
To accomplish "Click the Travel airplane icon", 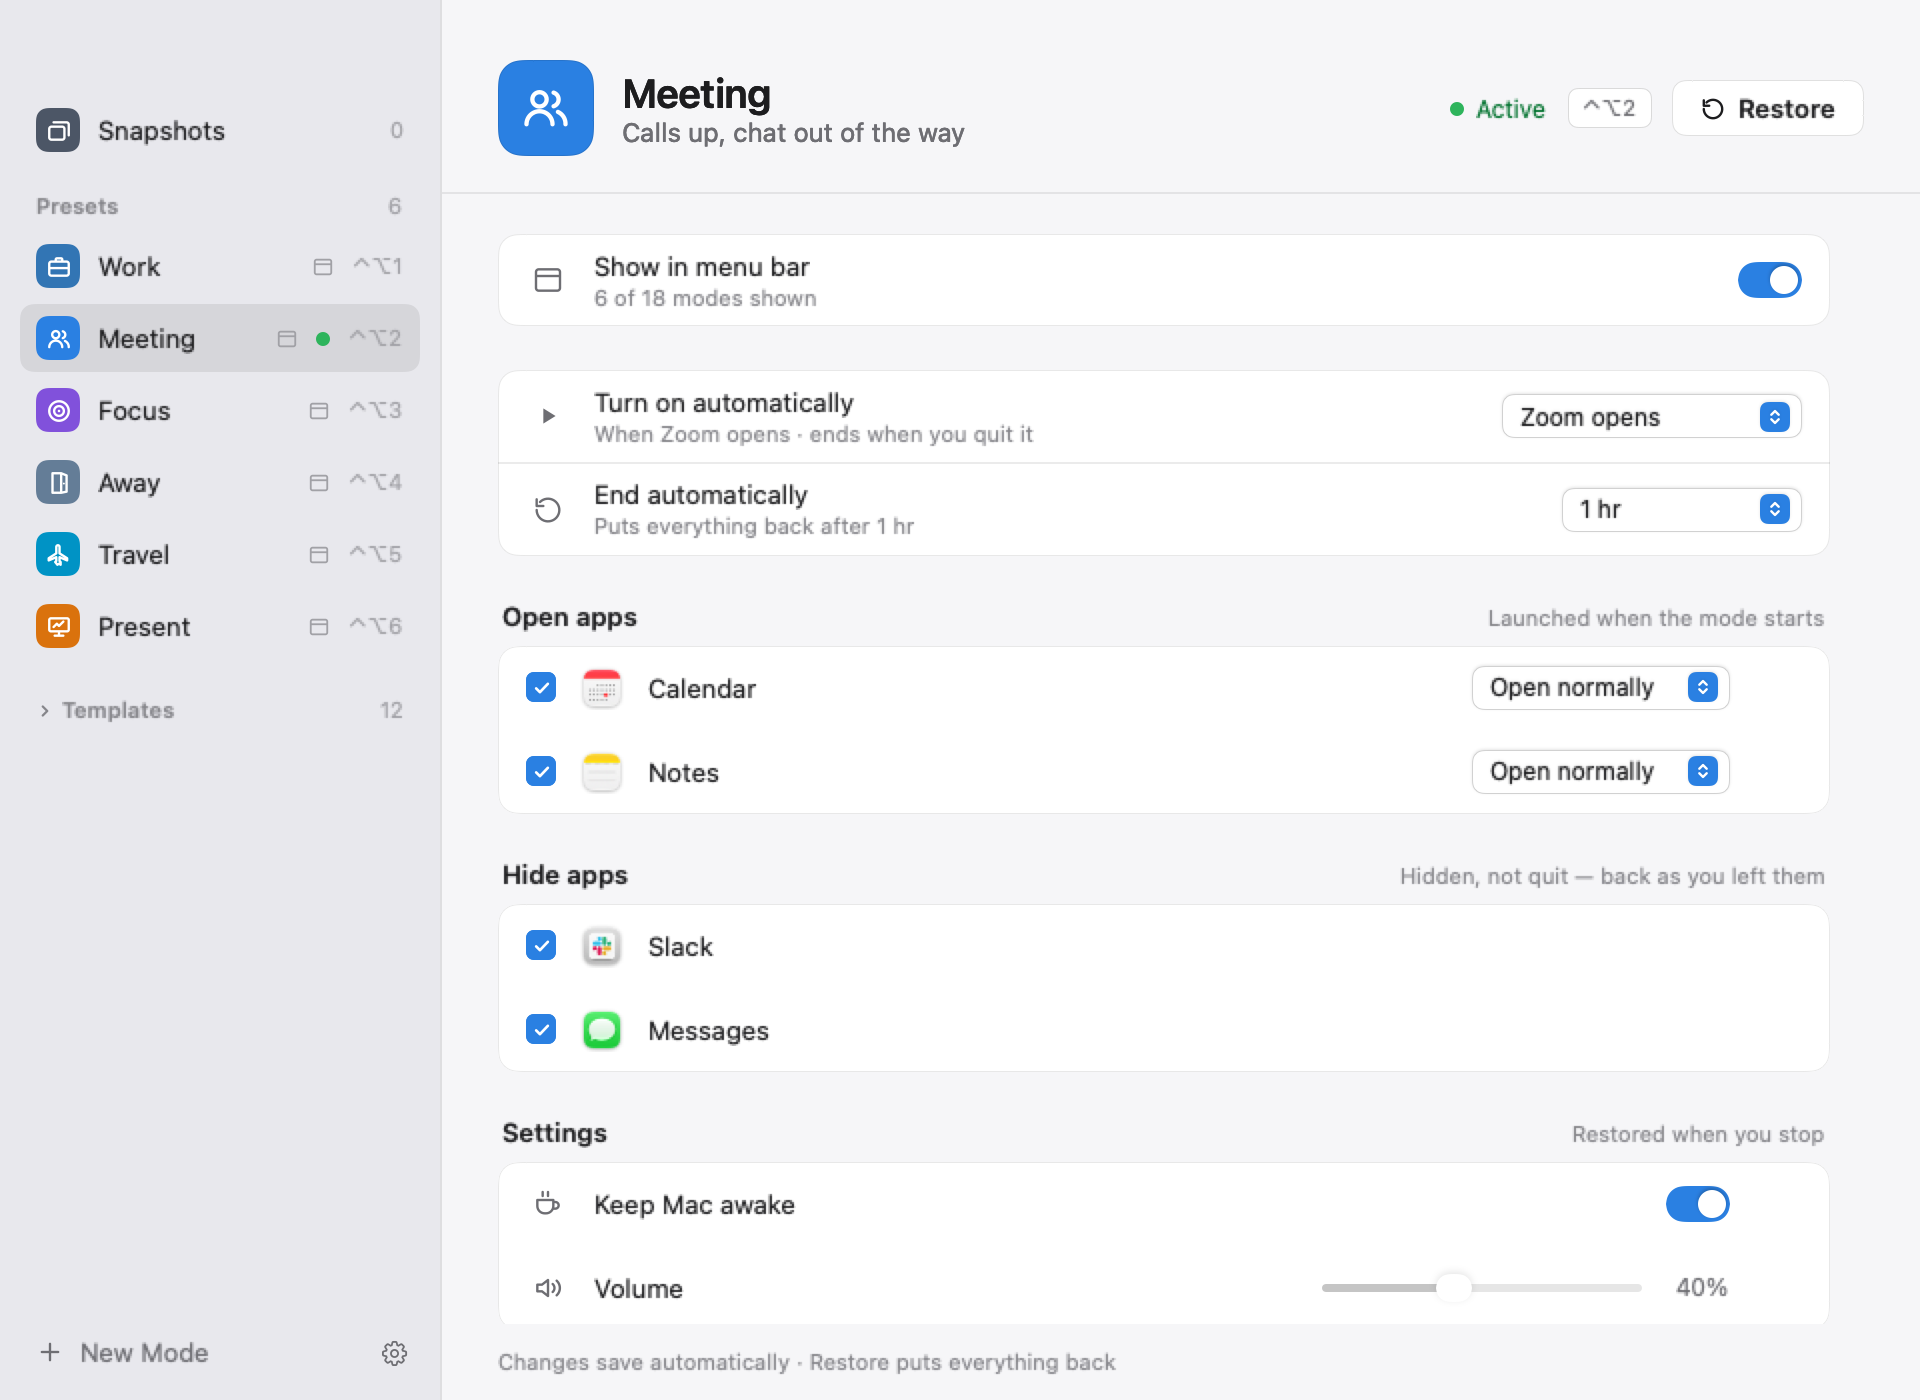I will pos(58,554).
